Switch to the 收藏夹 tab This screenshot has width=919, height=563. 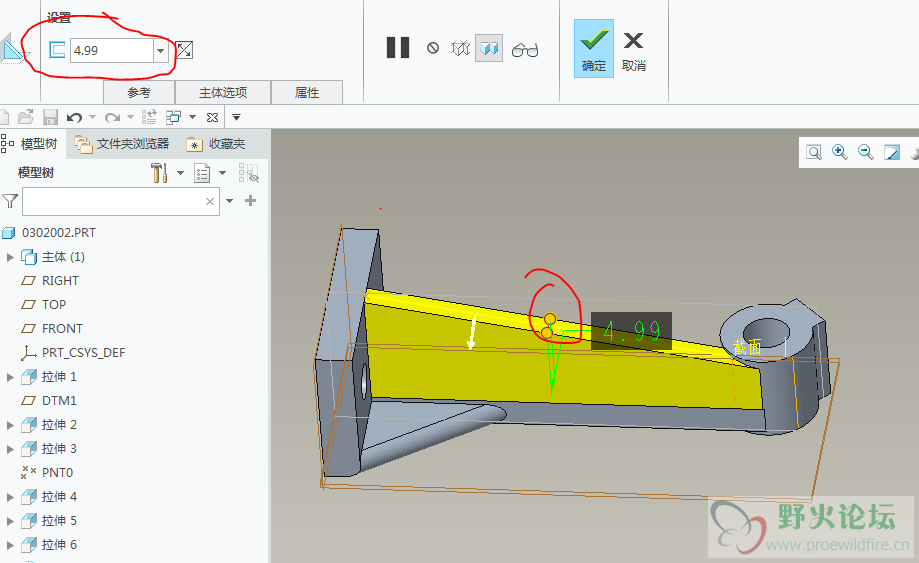pos(216,144)
